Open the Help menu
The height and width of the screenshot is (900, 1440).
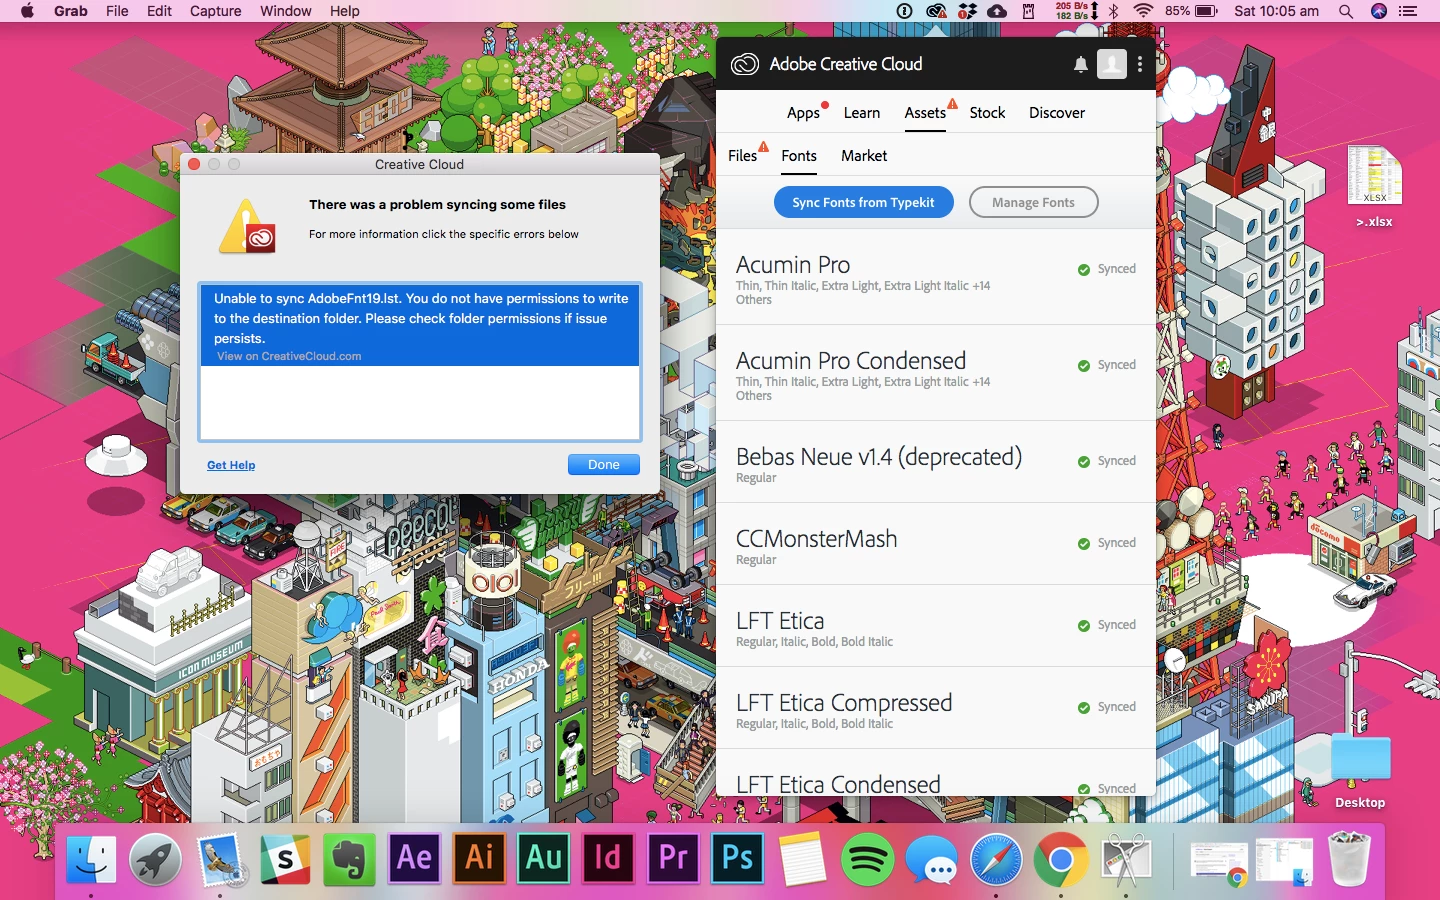[345, 11]
